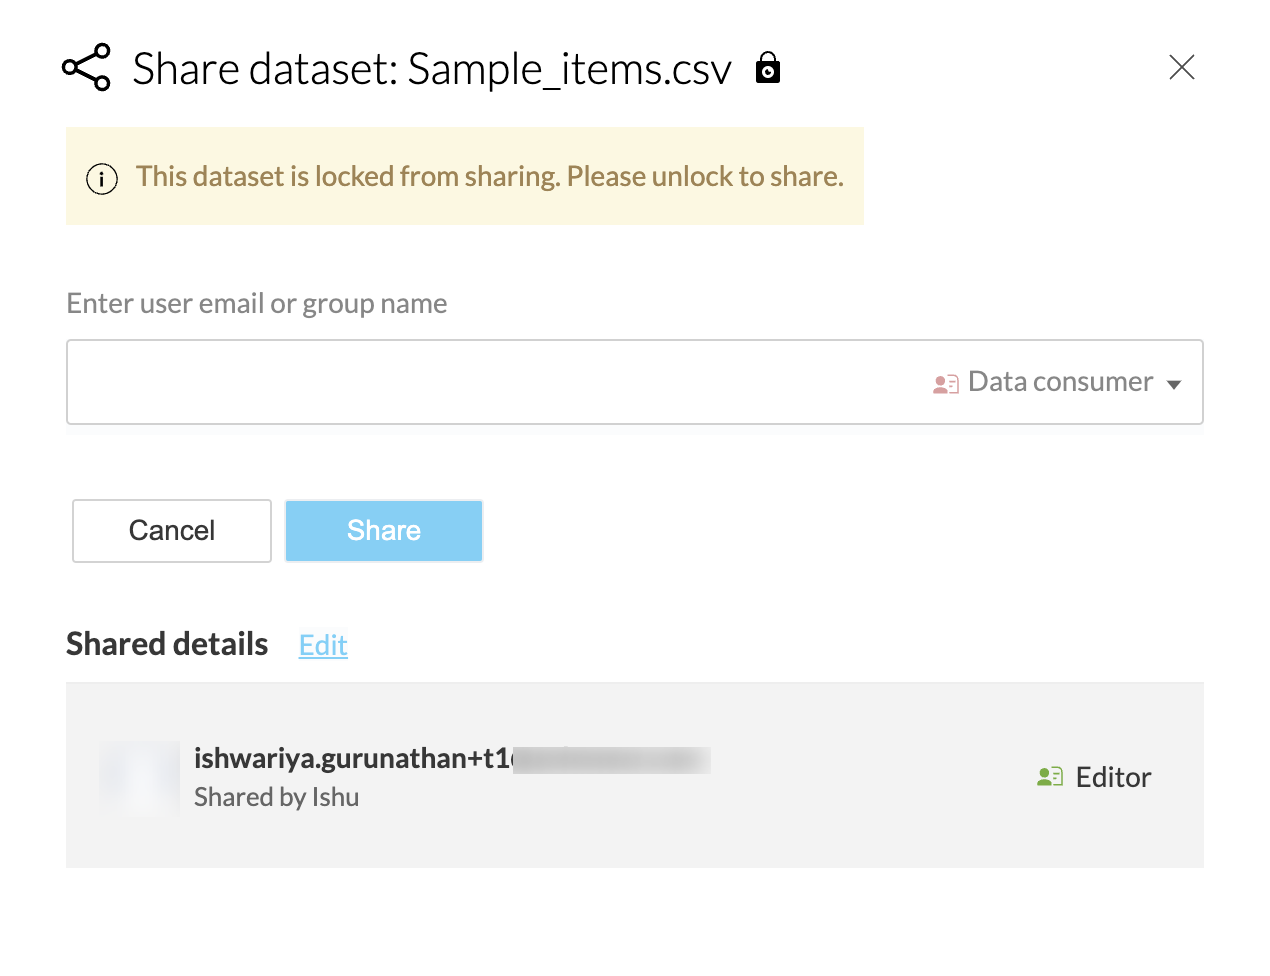Select the ishwariya.gurunathan shared user entry
The height and width of the screenshot is (976, 1270).
352,759
